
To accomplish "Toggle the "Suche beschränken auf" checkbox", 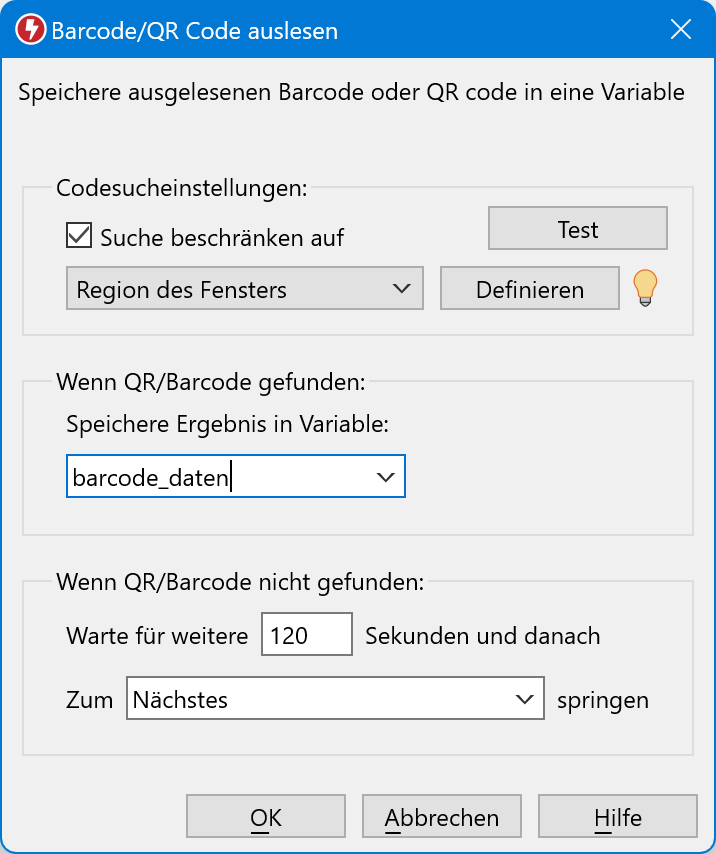I will click(x=78, y=237).
